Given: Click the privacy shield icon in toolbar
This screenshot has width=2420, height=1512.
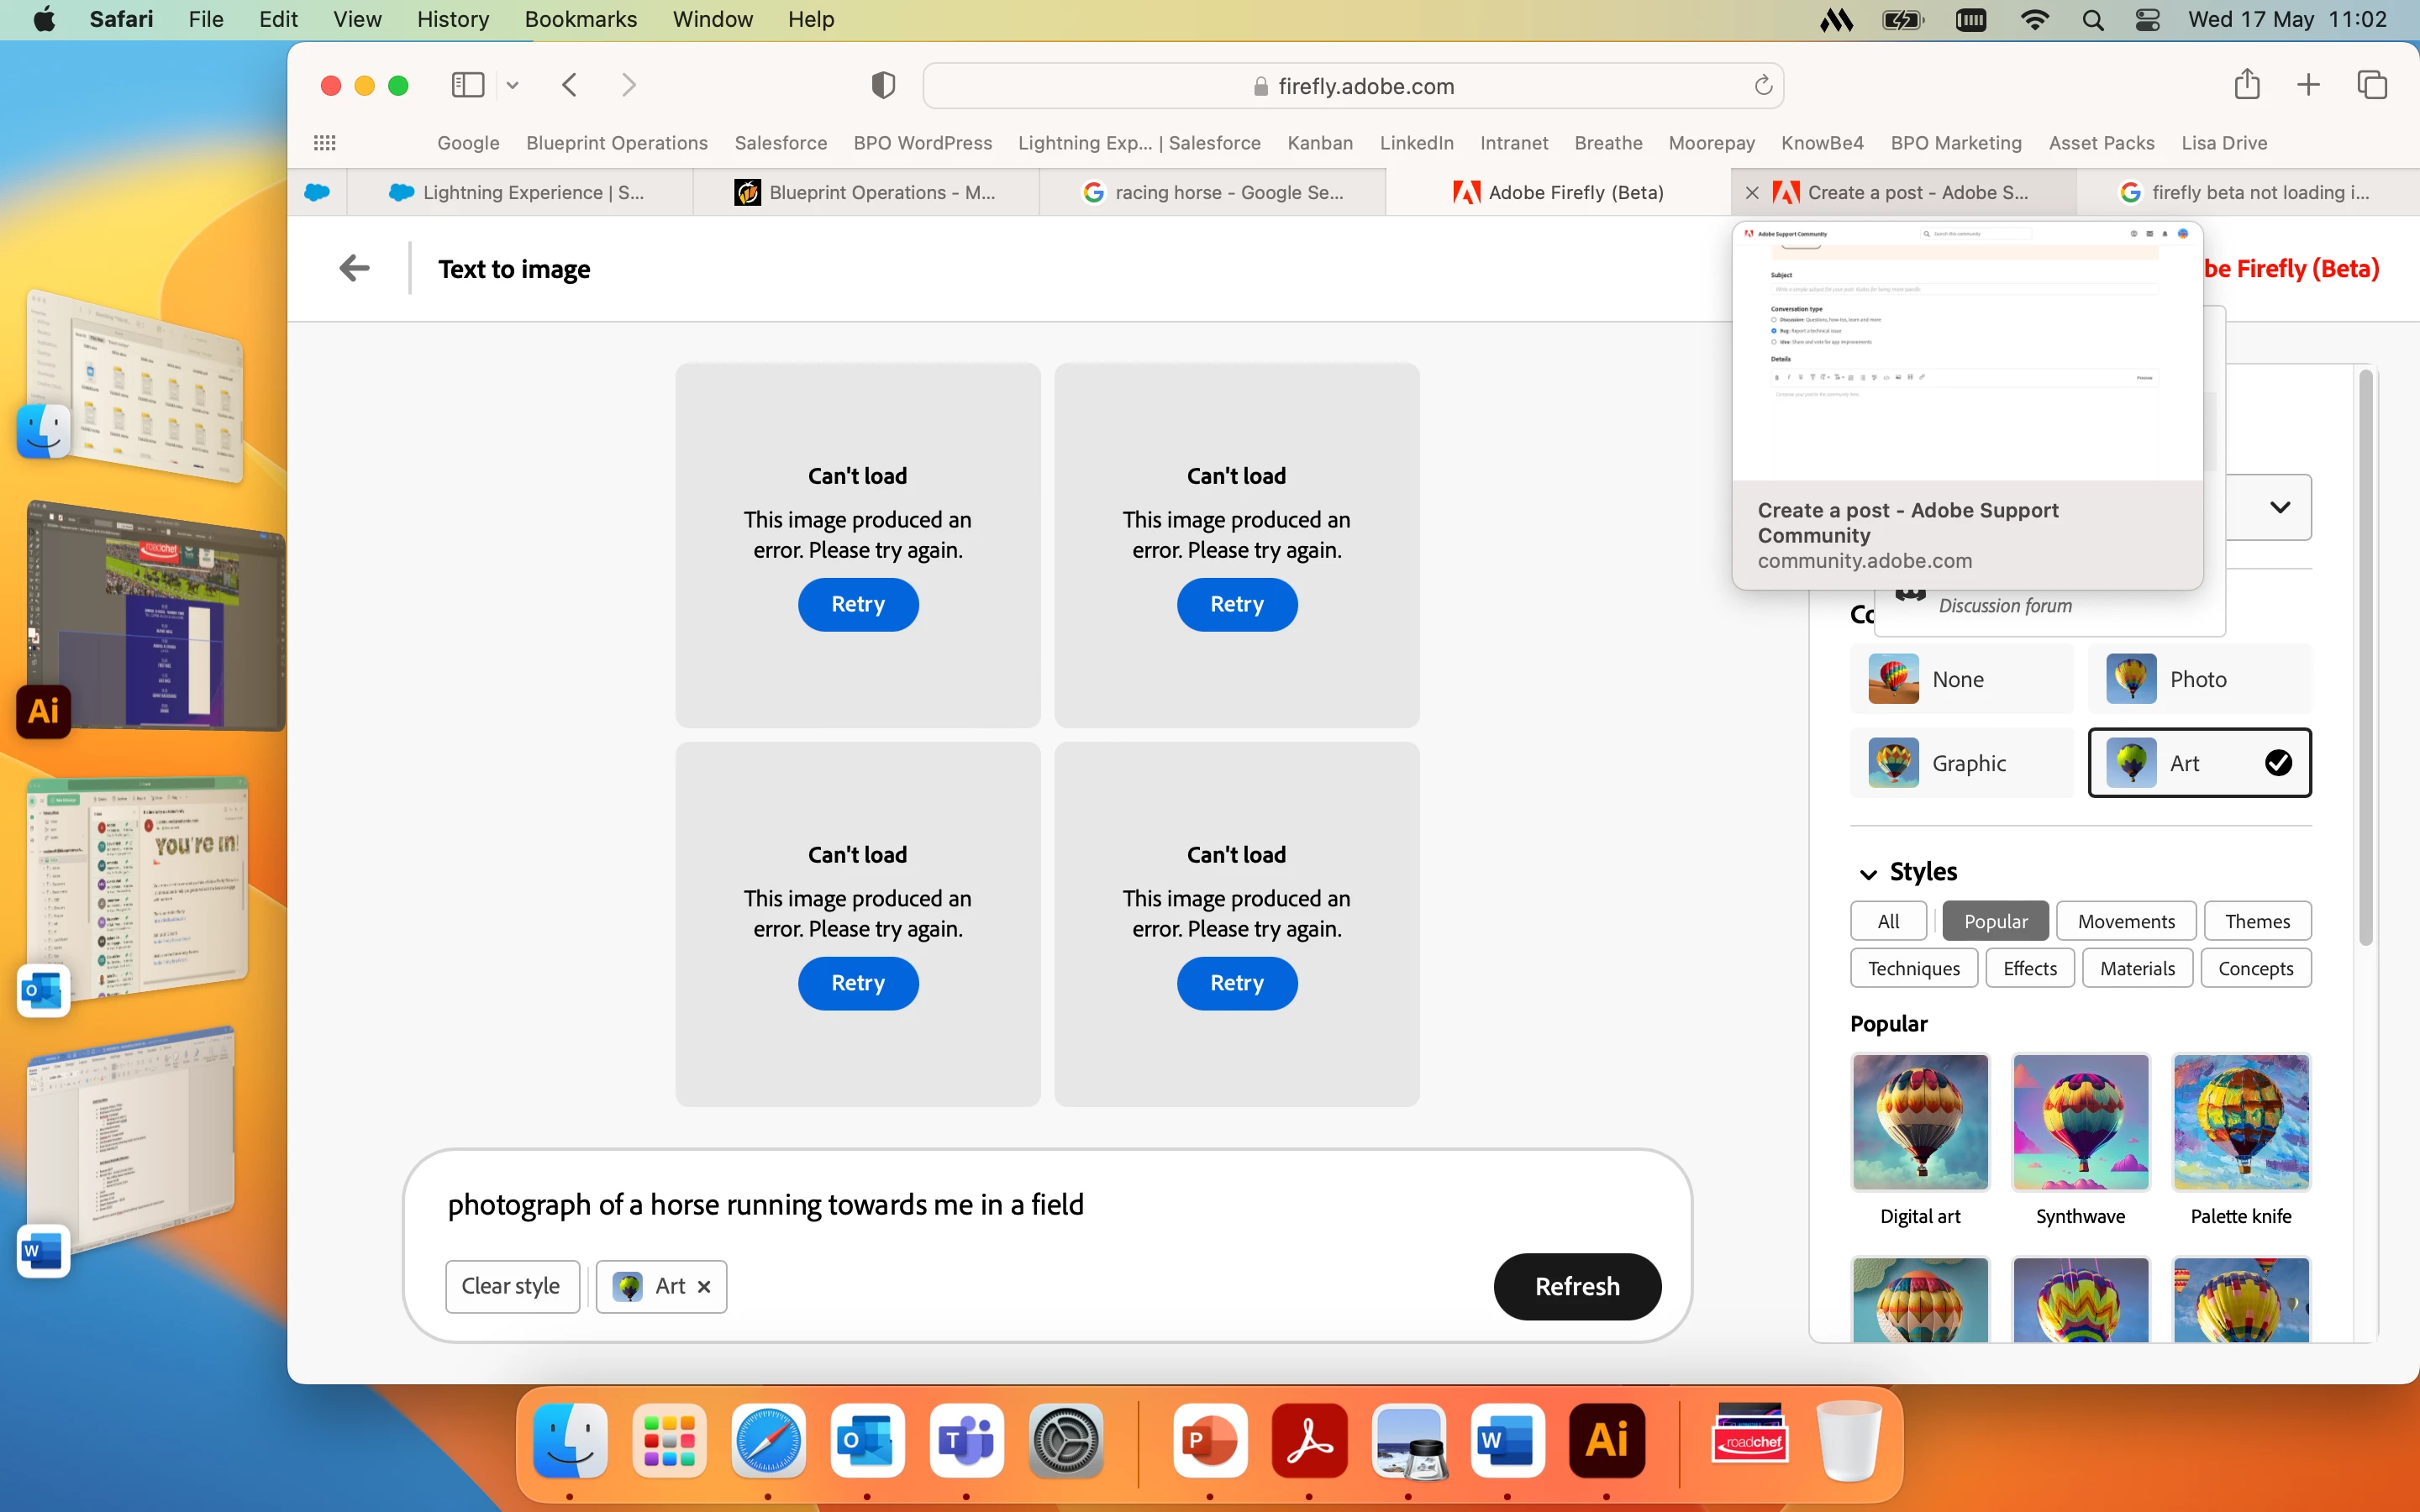Looking at the screenshot, I should click(x=882, y=85).
